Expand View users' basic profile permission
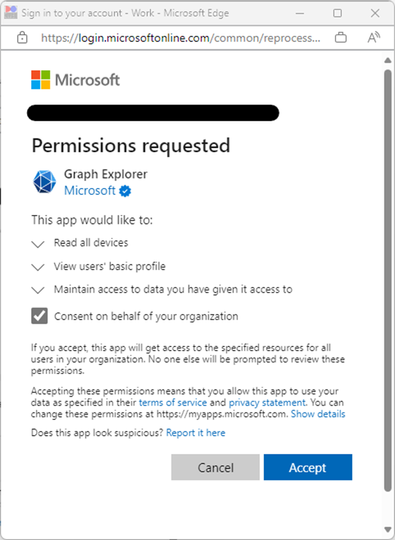 38,267
